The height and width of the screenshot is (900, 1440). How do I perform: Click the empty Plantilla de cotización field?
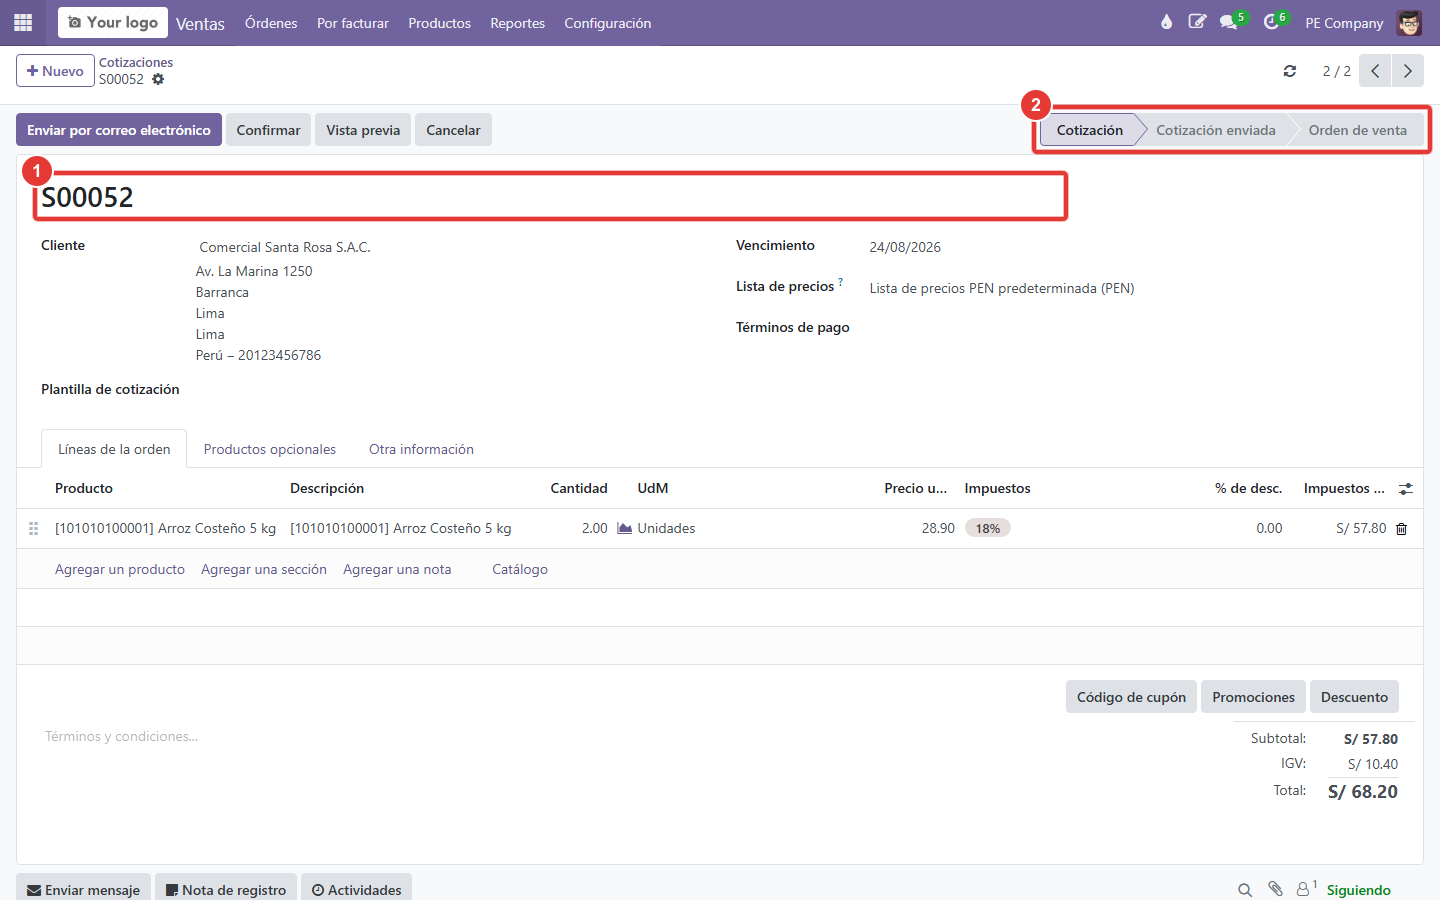point(450,390)
